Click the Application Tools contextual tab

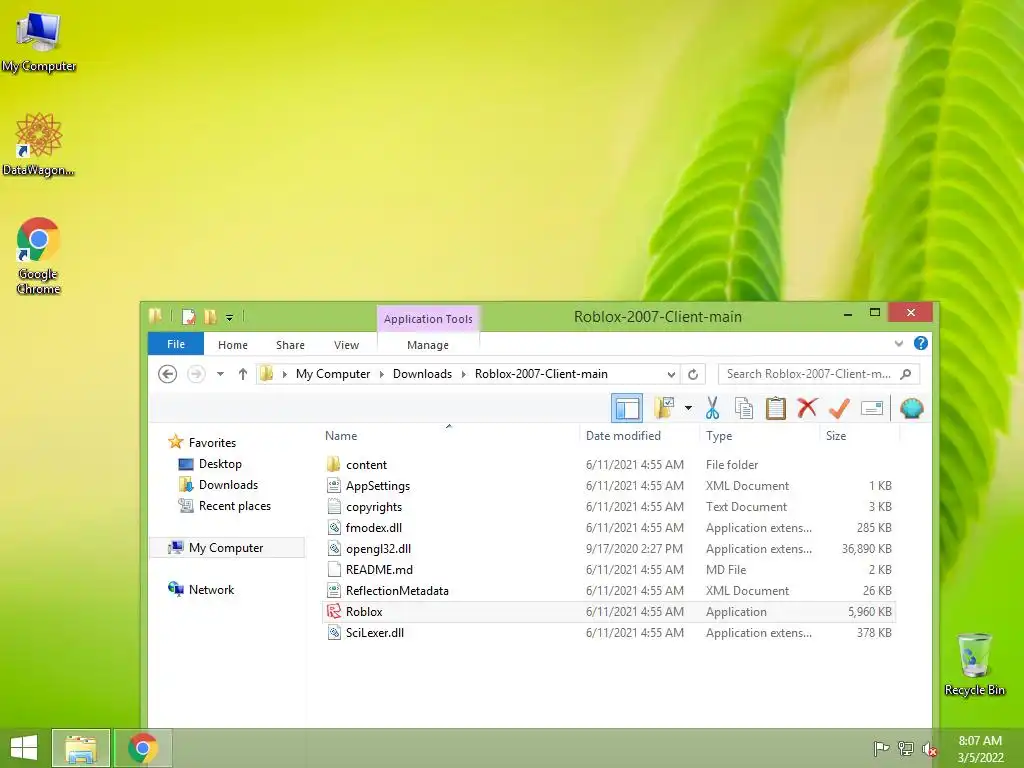tap(428, 319)
